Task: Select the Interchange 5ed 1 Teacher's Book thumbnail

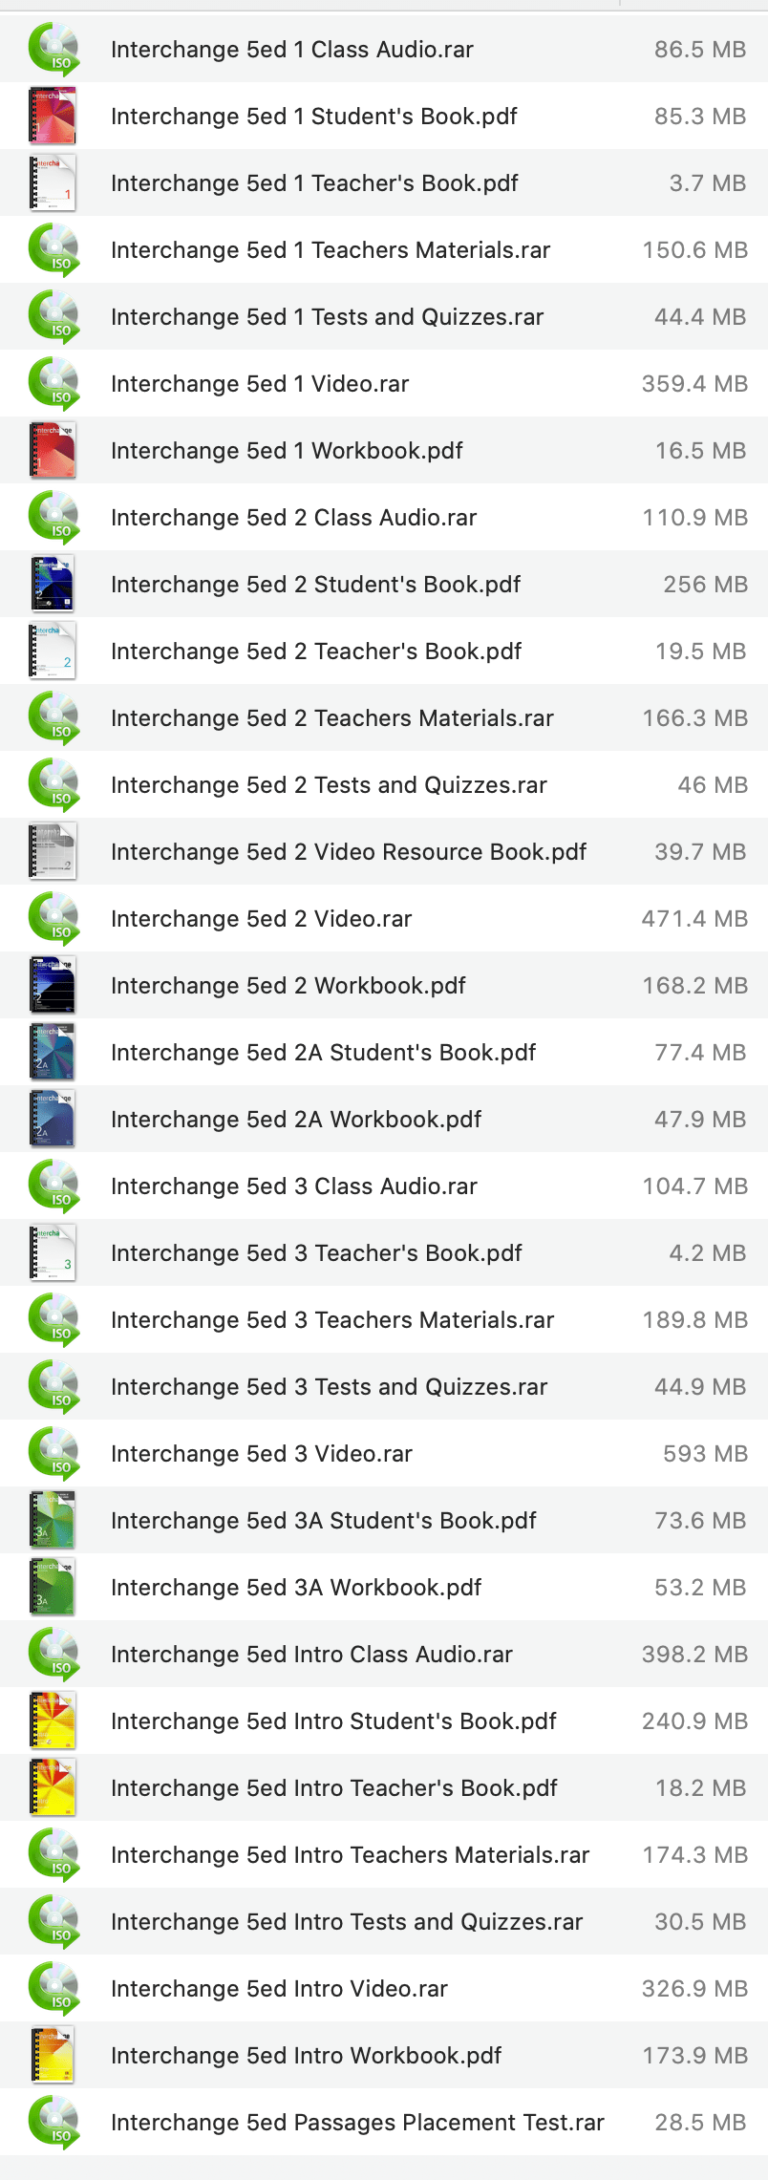Action: [52, 183]
